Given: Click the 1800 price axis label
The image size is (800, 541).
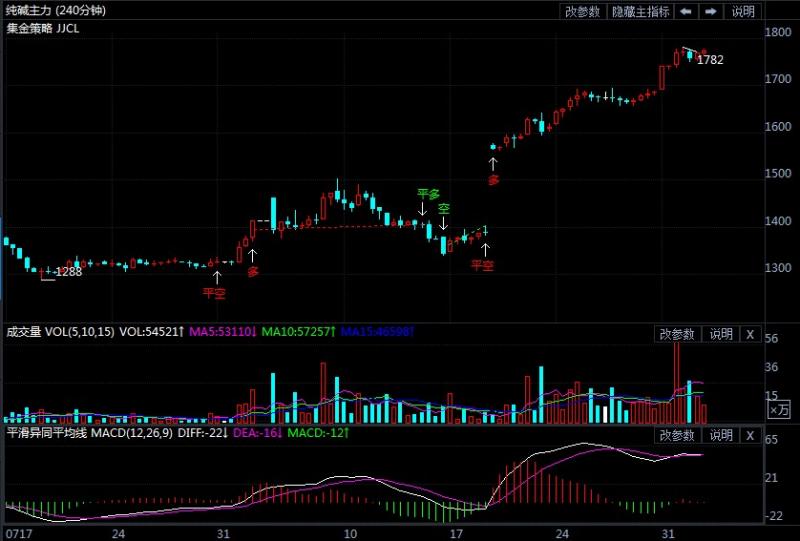Looking at the screenshot, I should (778, 32).
